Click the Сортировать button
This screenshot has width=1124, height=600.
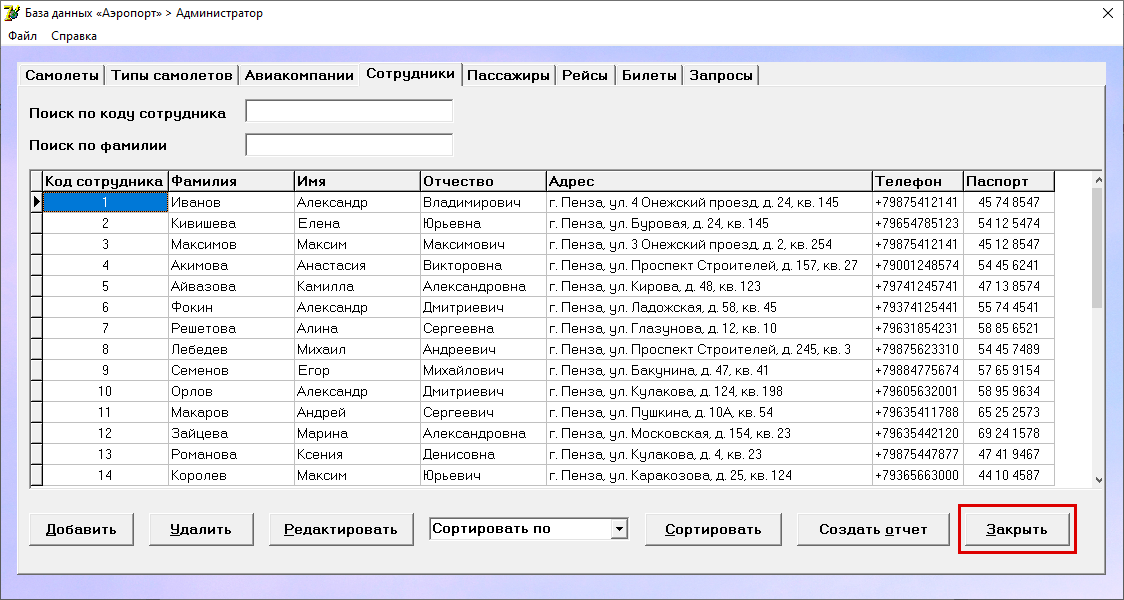coord(713,530)
